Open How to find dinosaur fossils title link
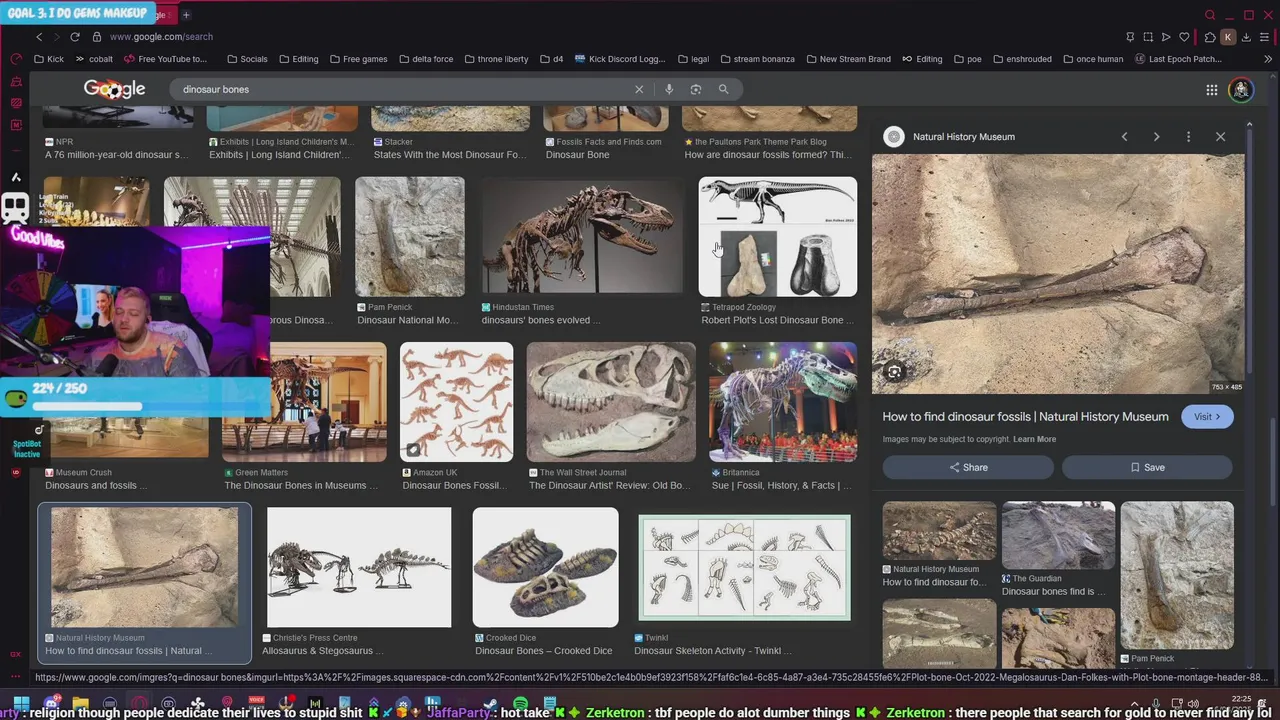The width and height of the screenshot is (1280, 720). coord(1025,417)
